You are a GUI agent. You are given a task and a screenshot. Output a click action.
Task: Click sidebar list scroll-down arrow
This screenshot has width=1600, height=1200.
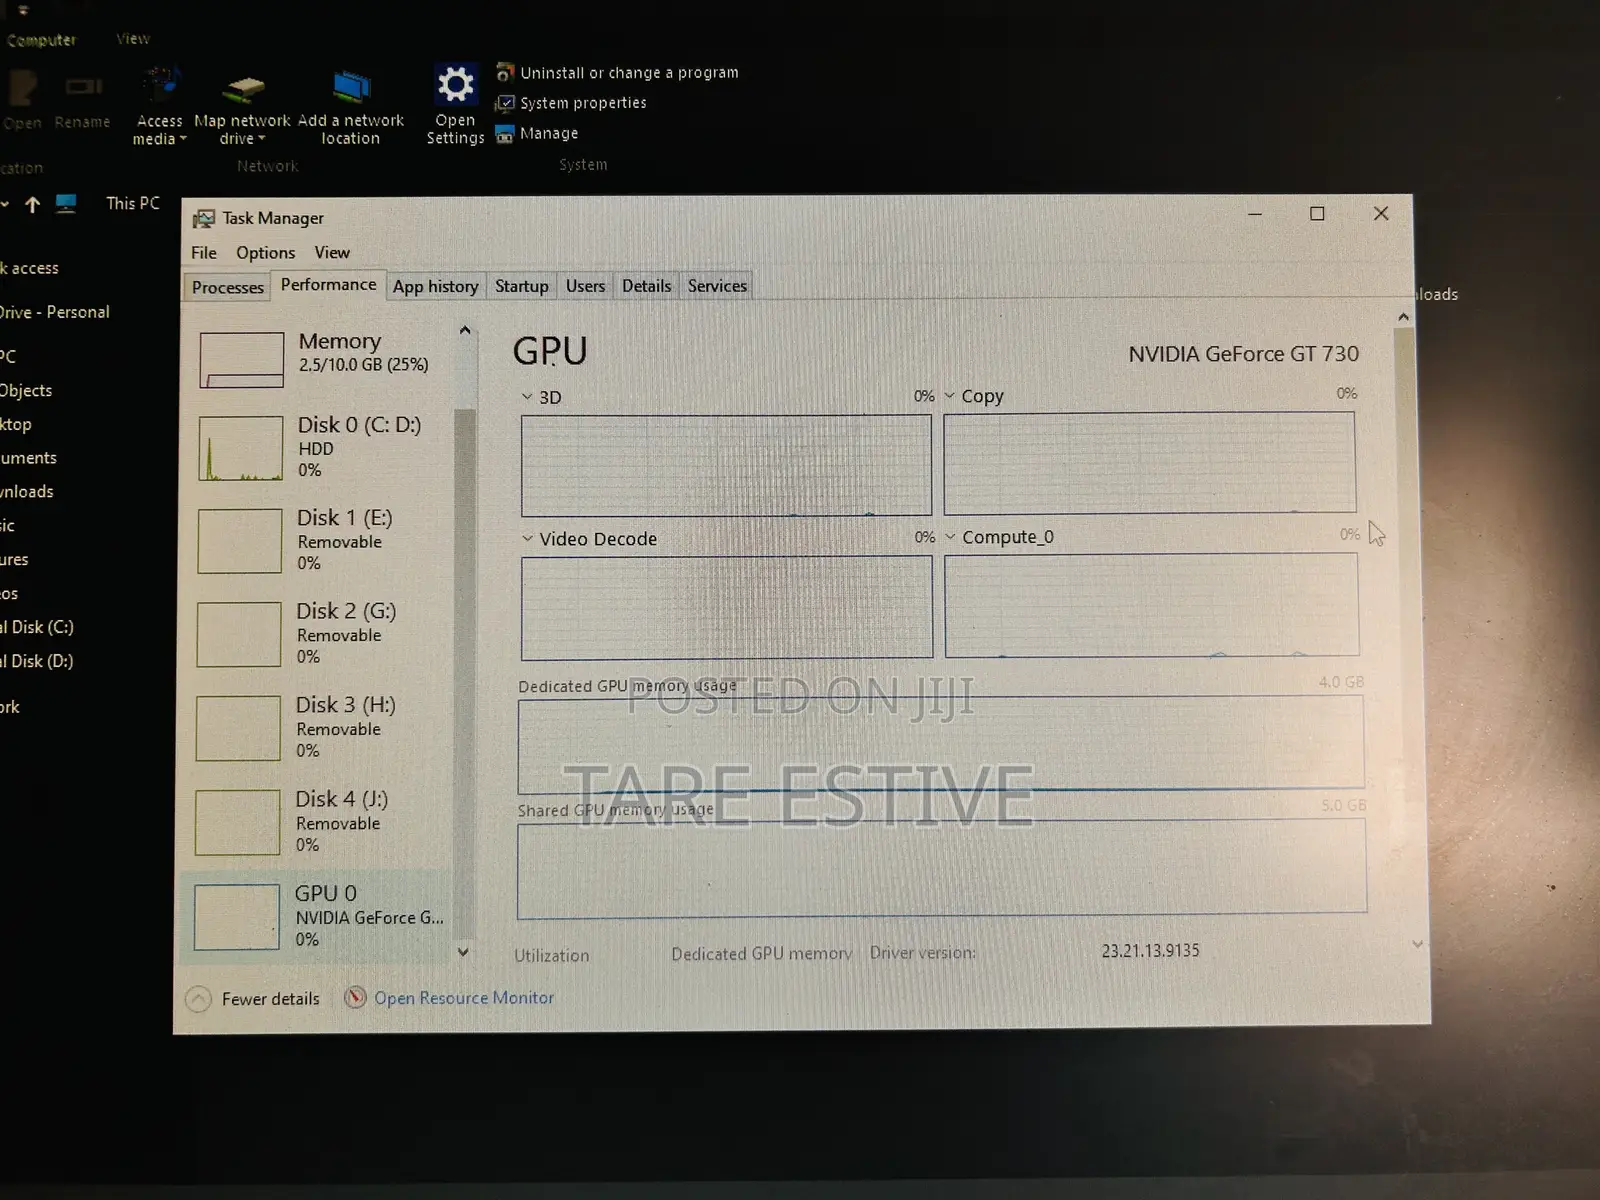point(463,952)
